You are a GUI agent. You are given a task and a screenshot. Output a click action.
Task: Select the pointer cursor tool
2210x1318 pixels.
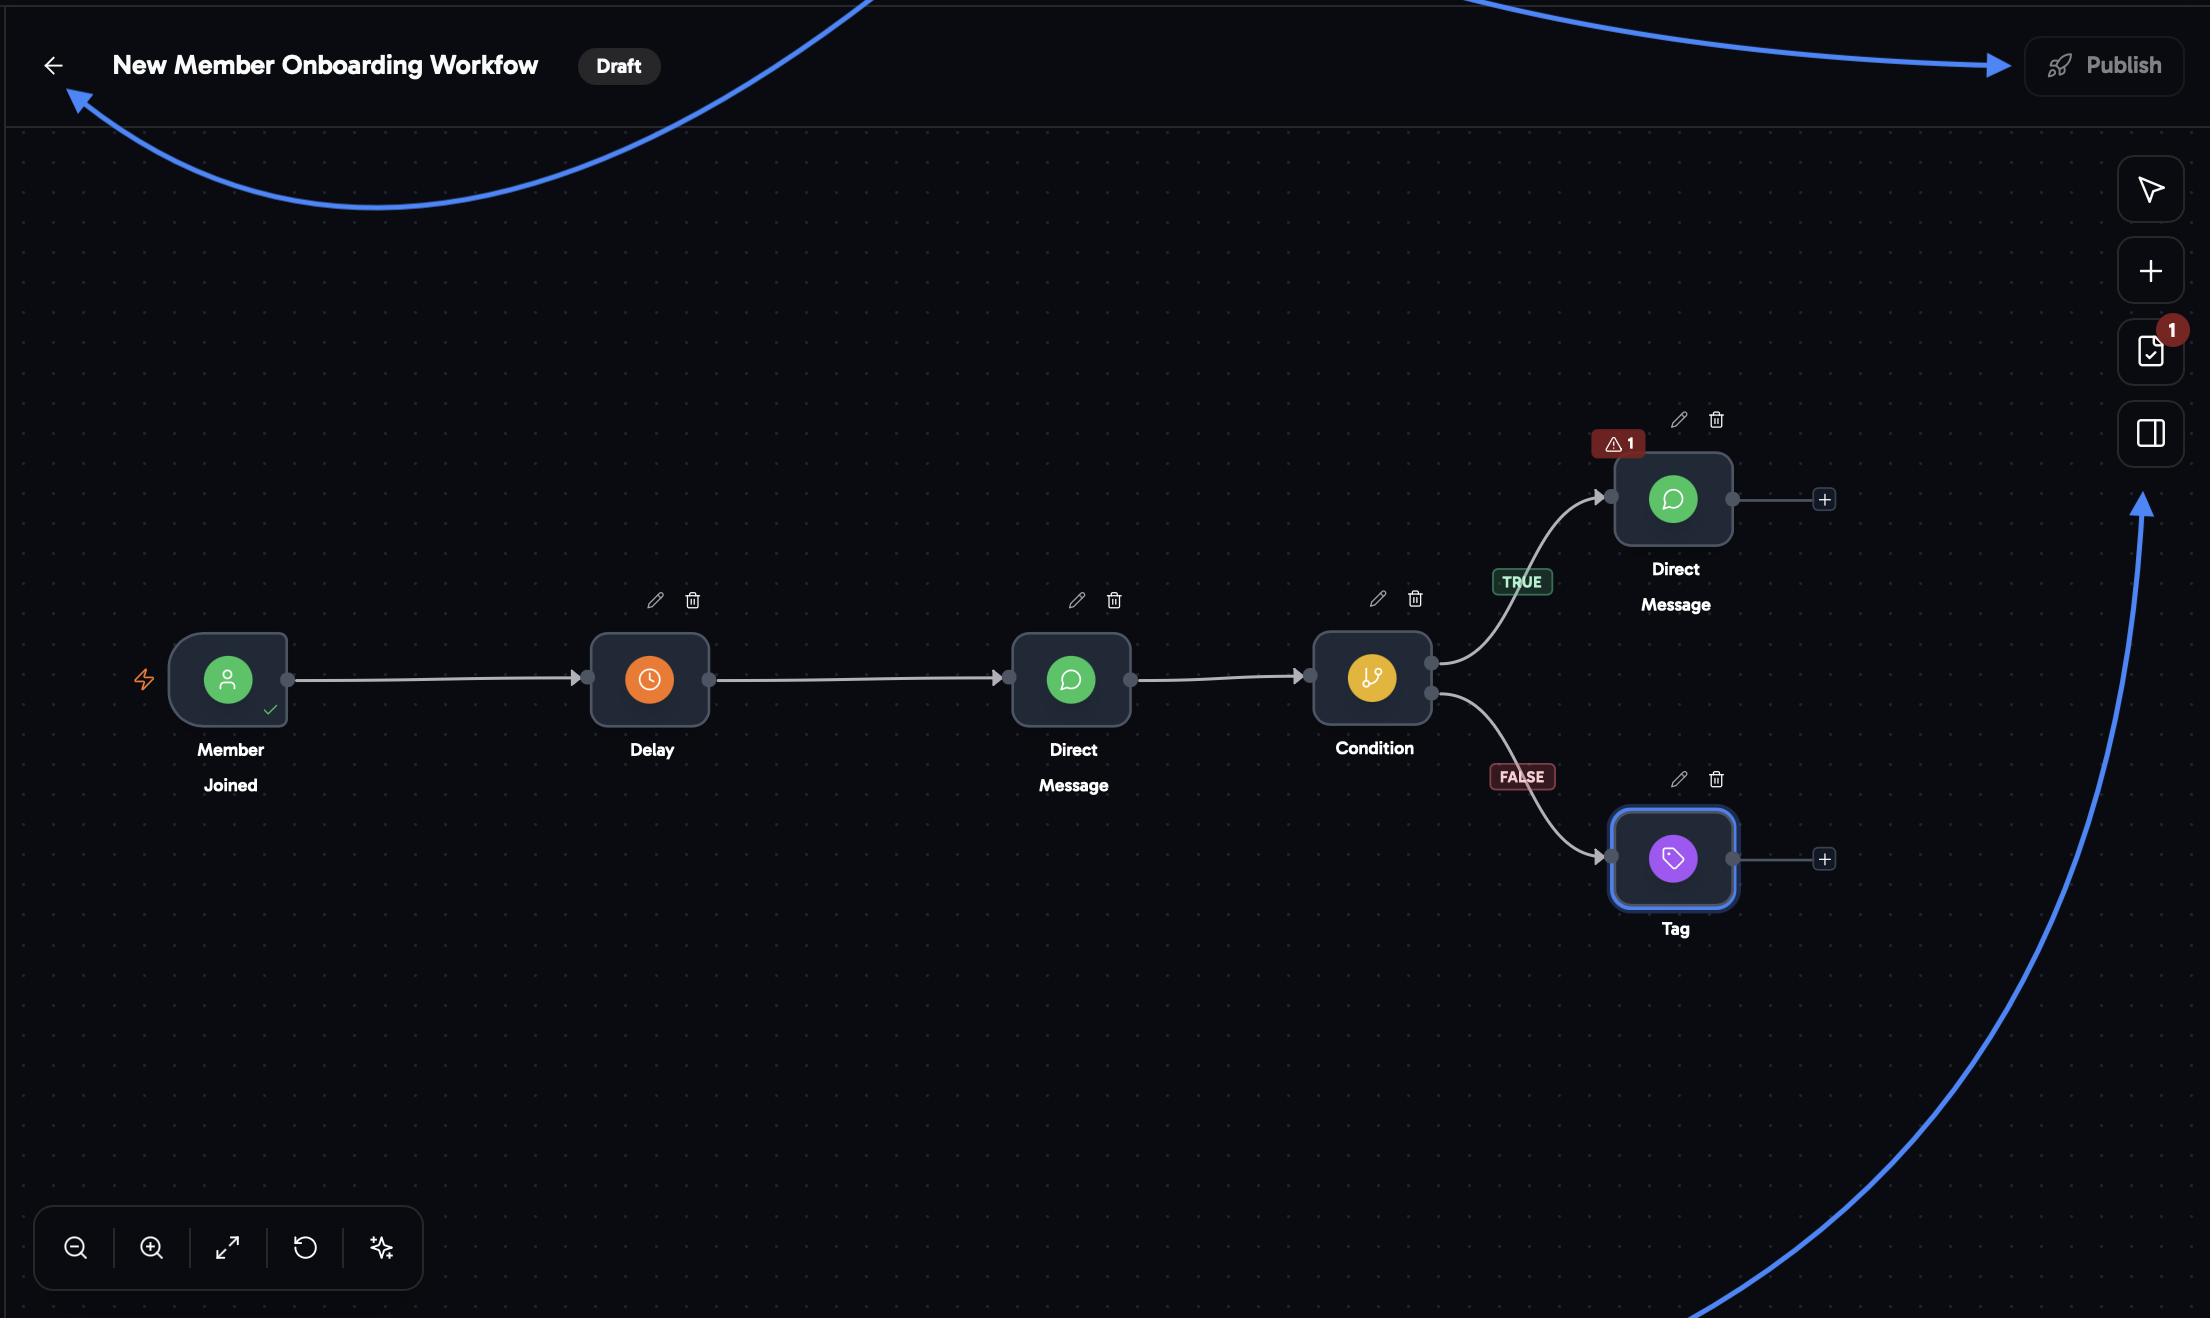tap(2150, 189)
